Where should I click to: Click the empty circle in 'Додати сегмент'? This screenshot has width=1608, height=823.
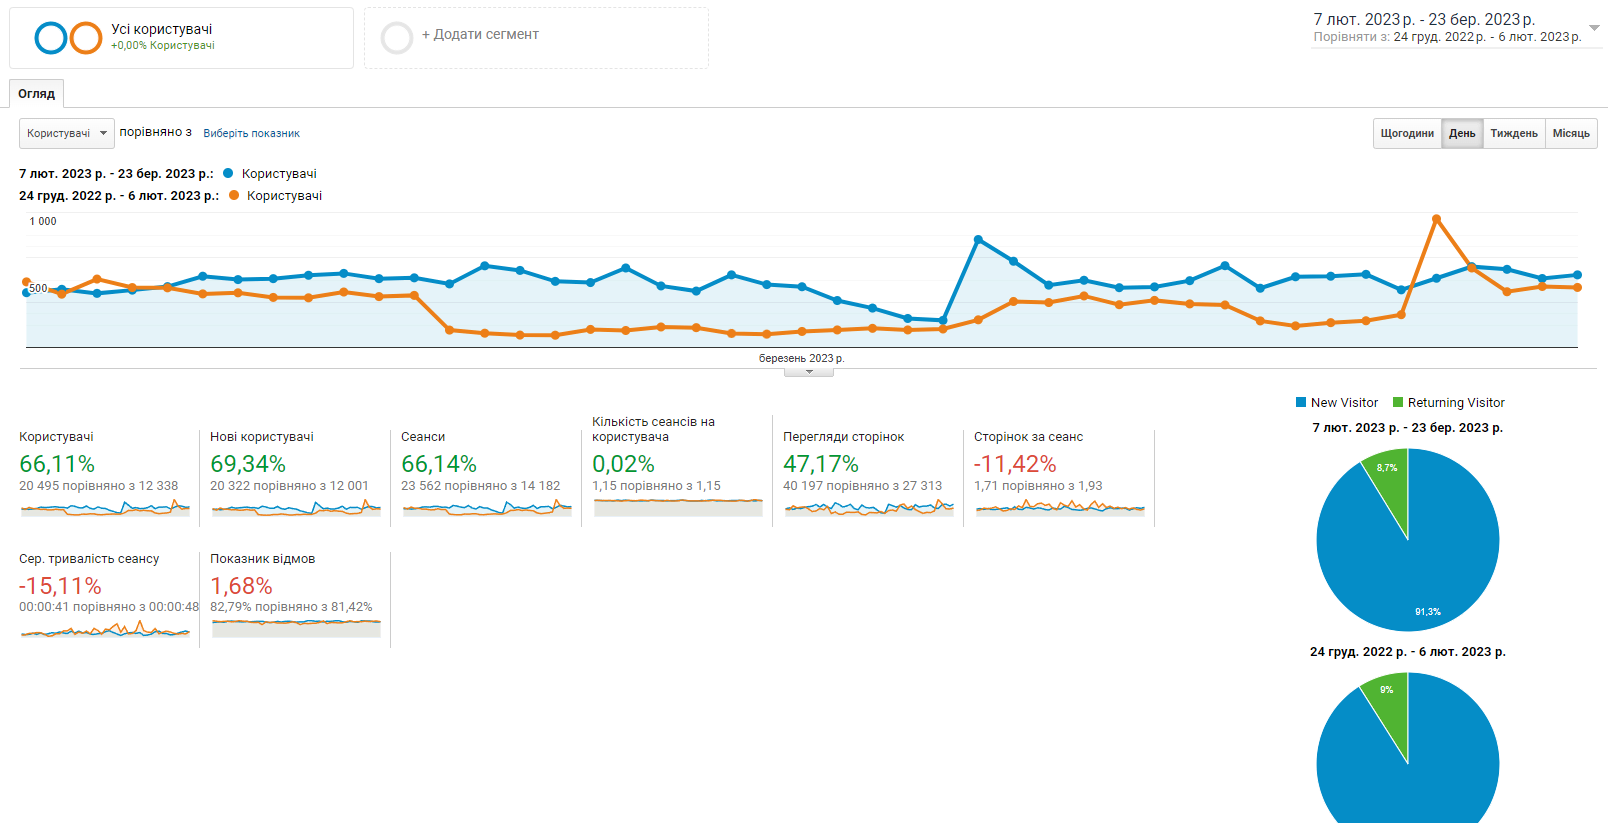[397, 38]
